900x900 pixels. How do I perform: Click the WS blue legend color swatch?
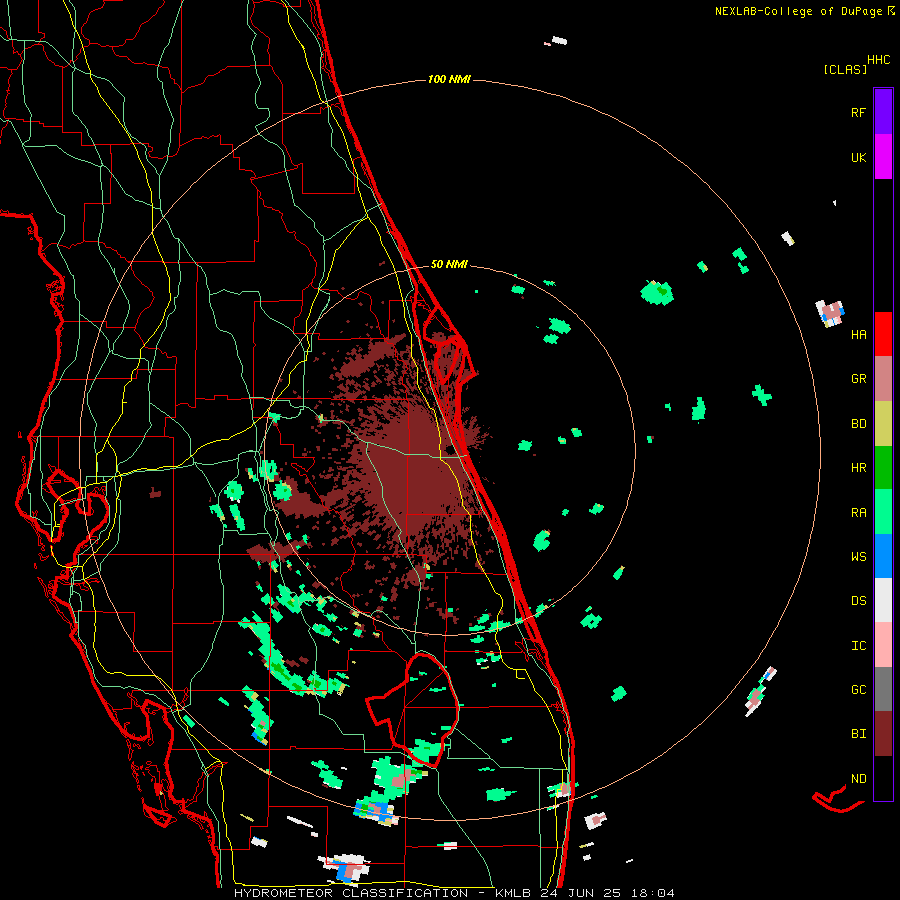tap(883, 556)
